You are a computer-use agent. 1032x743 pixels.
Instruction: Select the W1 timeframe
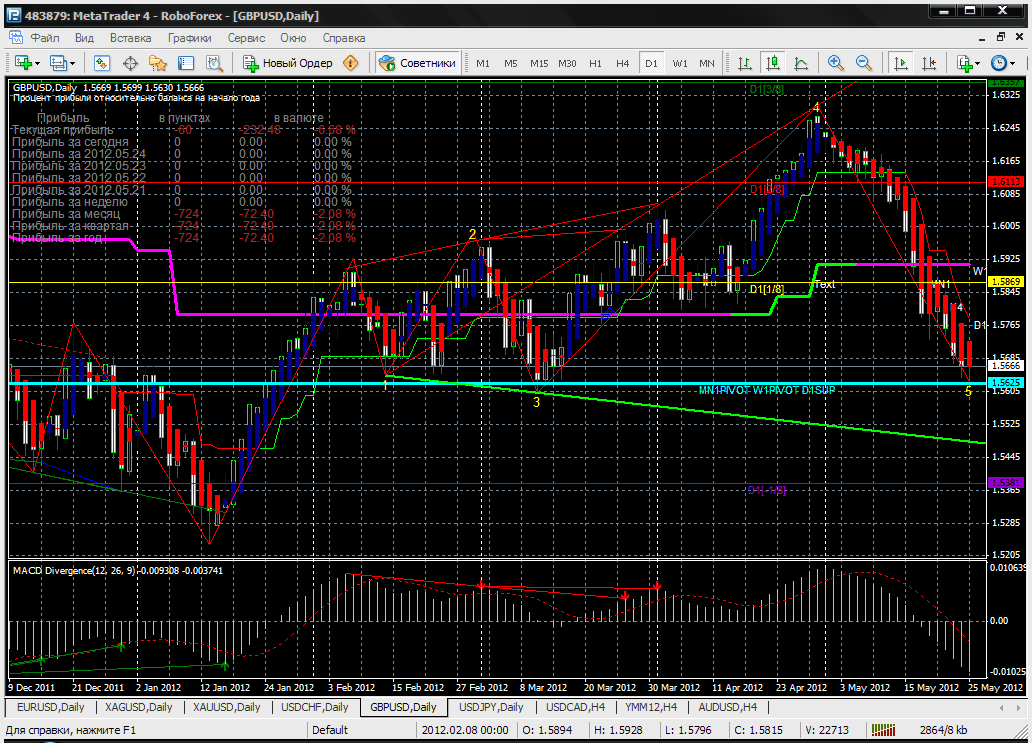680,63
